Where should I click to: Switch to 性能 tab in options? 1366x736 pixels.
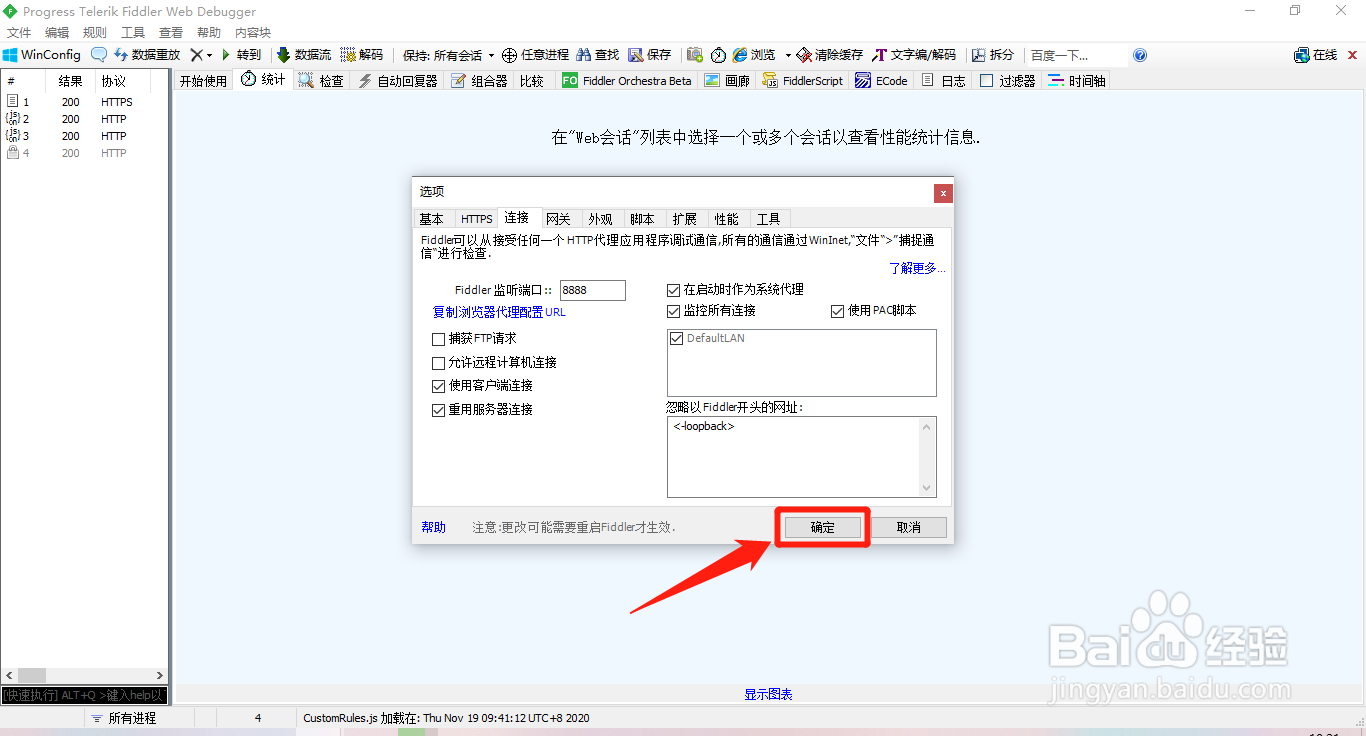(727, 219)
